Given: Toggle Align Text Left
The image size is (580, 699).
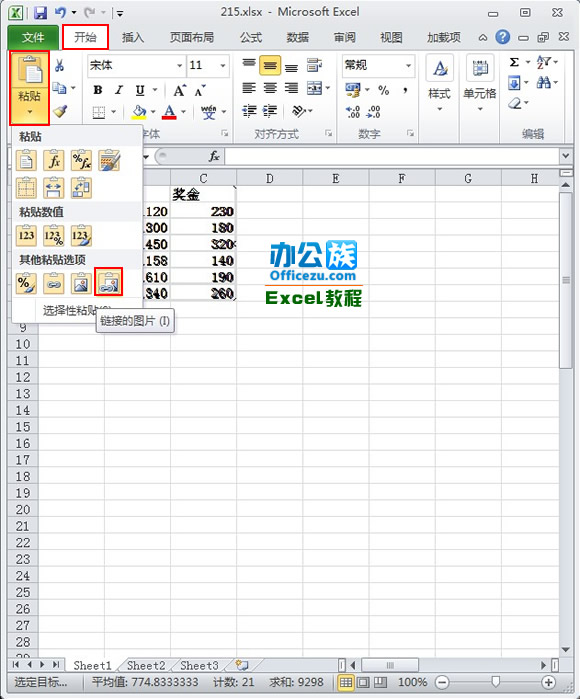Looking at the screenshot, I should coord(249,88).
